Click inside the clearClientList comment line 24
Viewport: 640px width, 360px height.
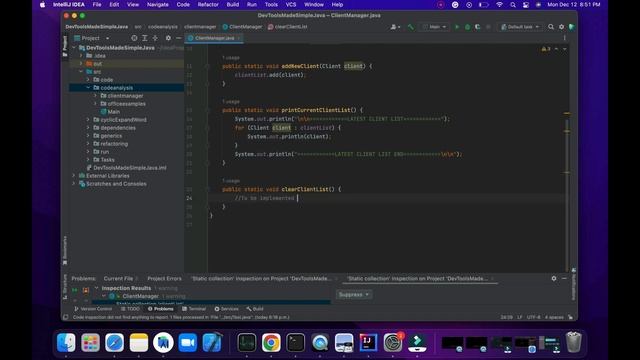coord(264,198)
